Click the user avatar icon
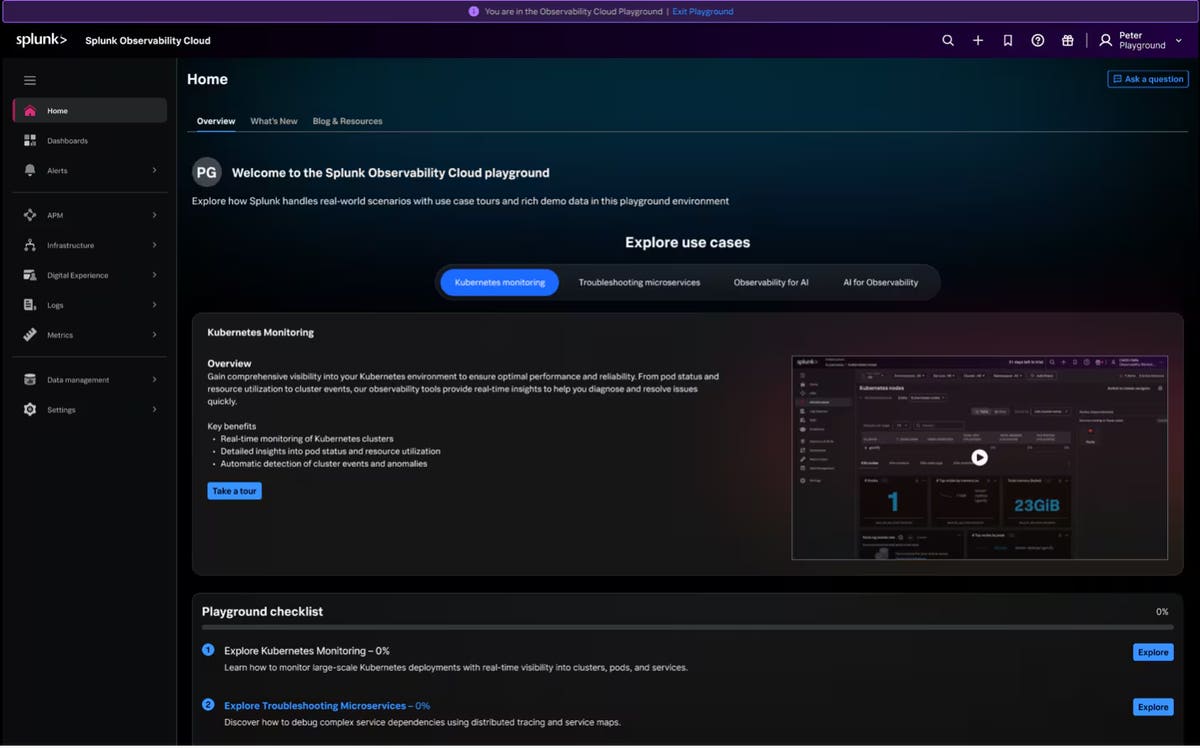Image resolution: width=1200 pixels, height=749 pixels. [x=1105, y=40]
